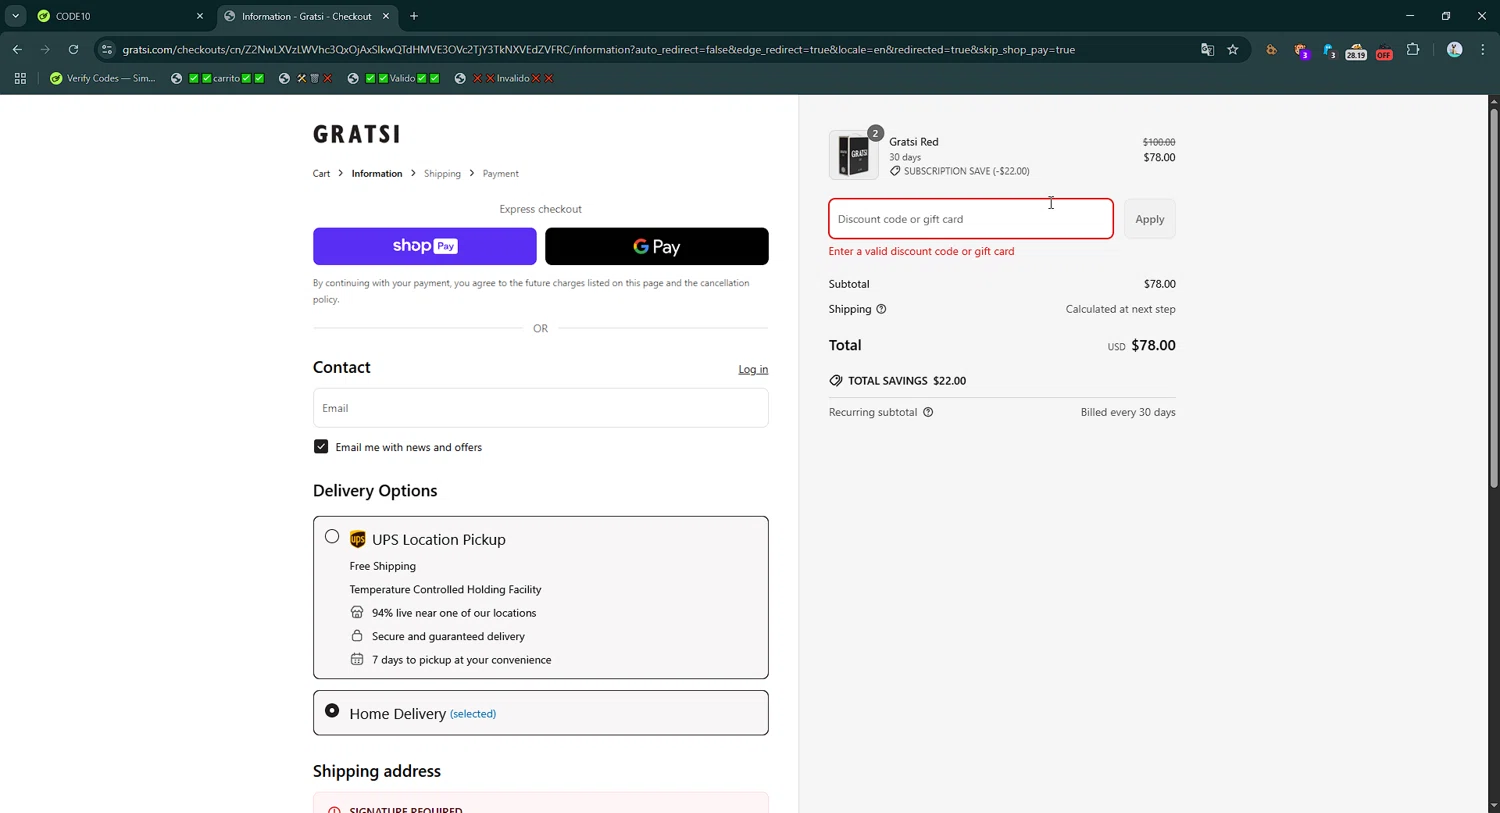
Task: View site information icon in address bar
Action: 107,49
